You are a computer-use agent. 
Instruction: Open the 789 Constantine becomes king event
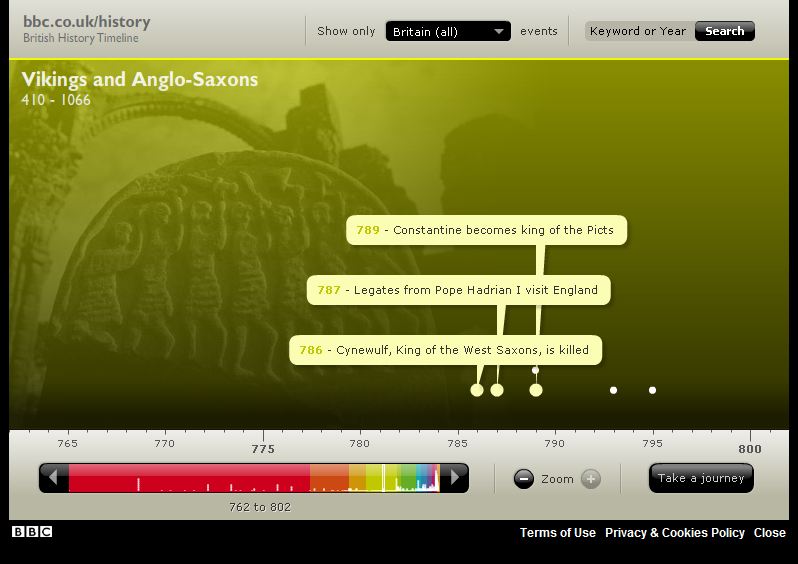(x=487, y=230)
